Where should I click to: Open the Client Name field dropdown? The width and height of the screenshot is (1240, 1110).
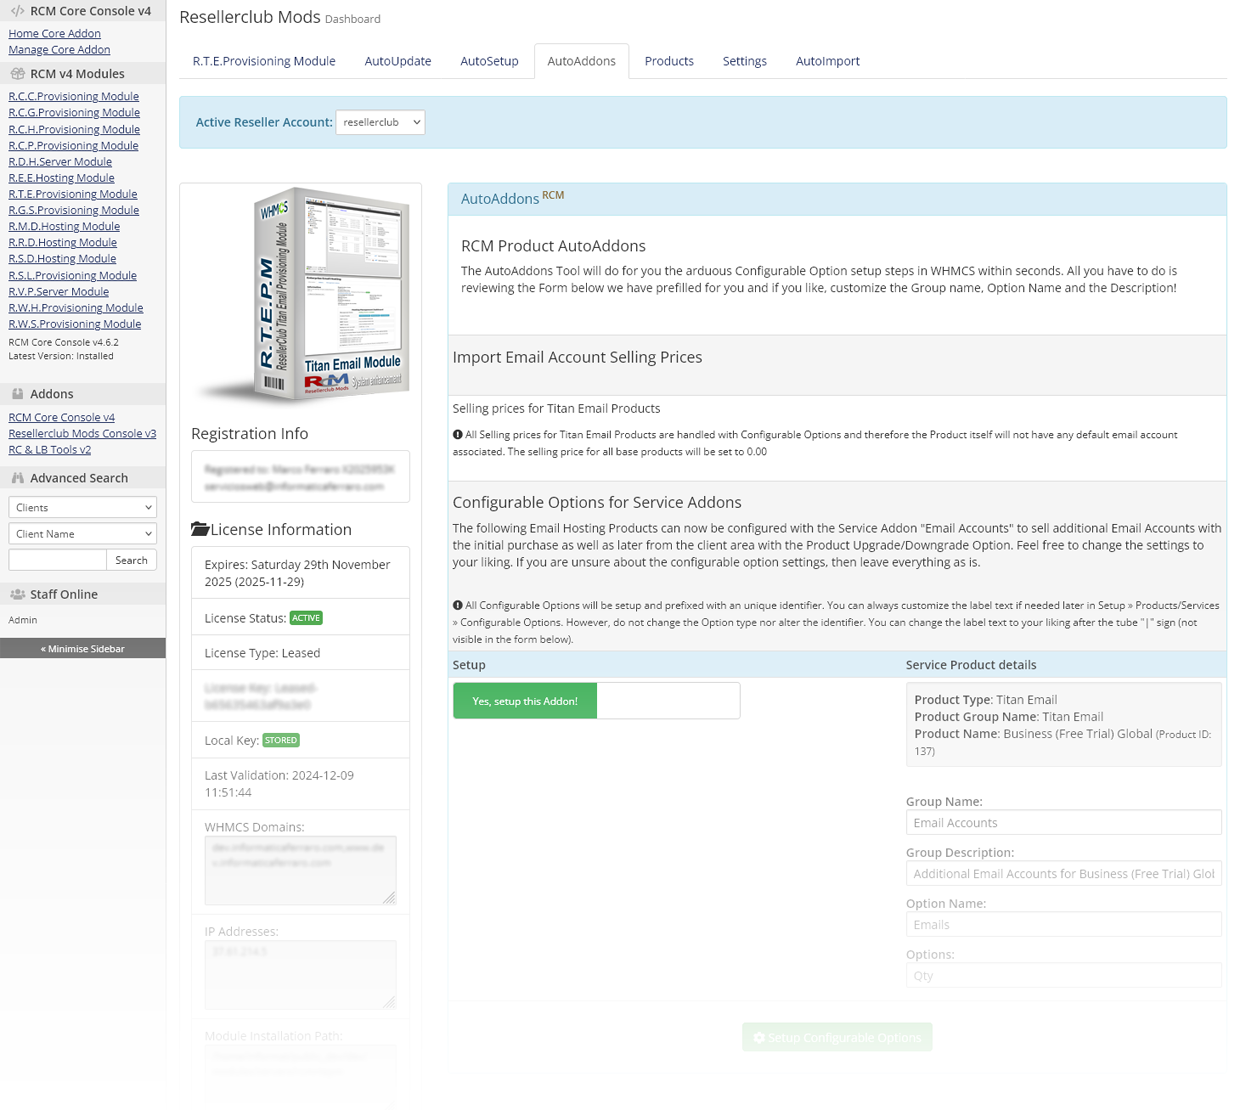pyautogui.click(x=82, y=534)
